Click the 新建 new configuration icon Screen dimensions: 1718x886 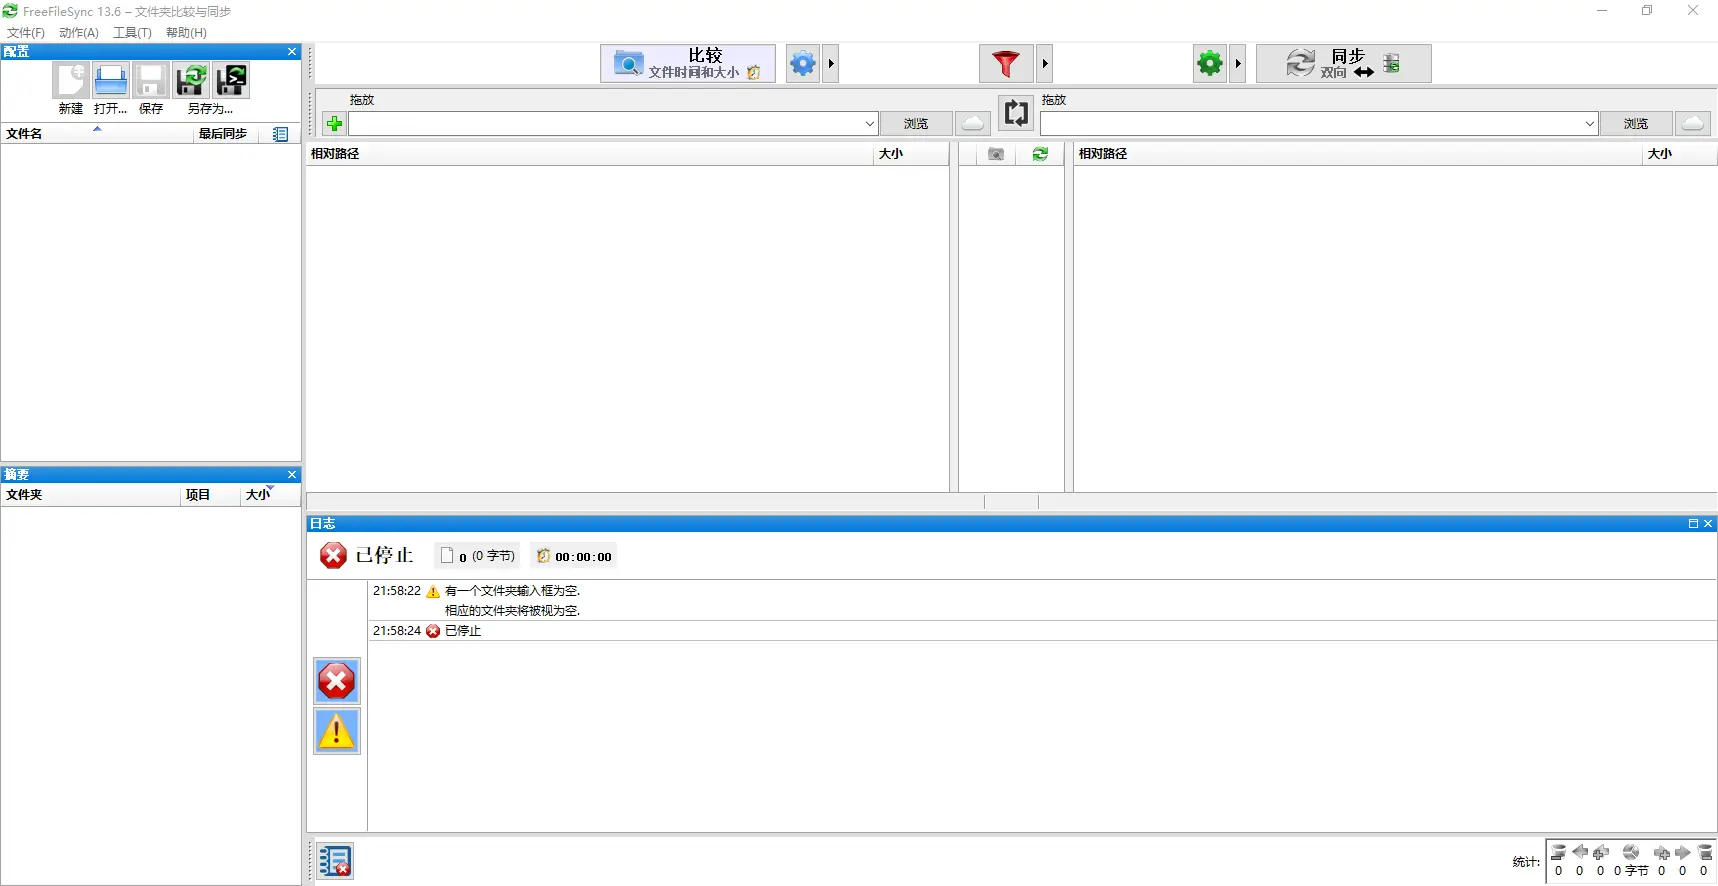71,81
